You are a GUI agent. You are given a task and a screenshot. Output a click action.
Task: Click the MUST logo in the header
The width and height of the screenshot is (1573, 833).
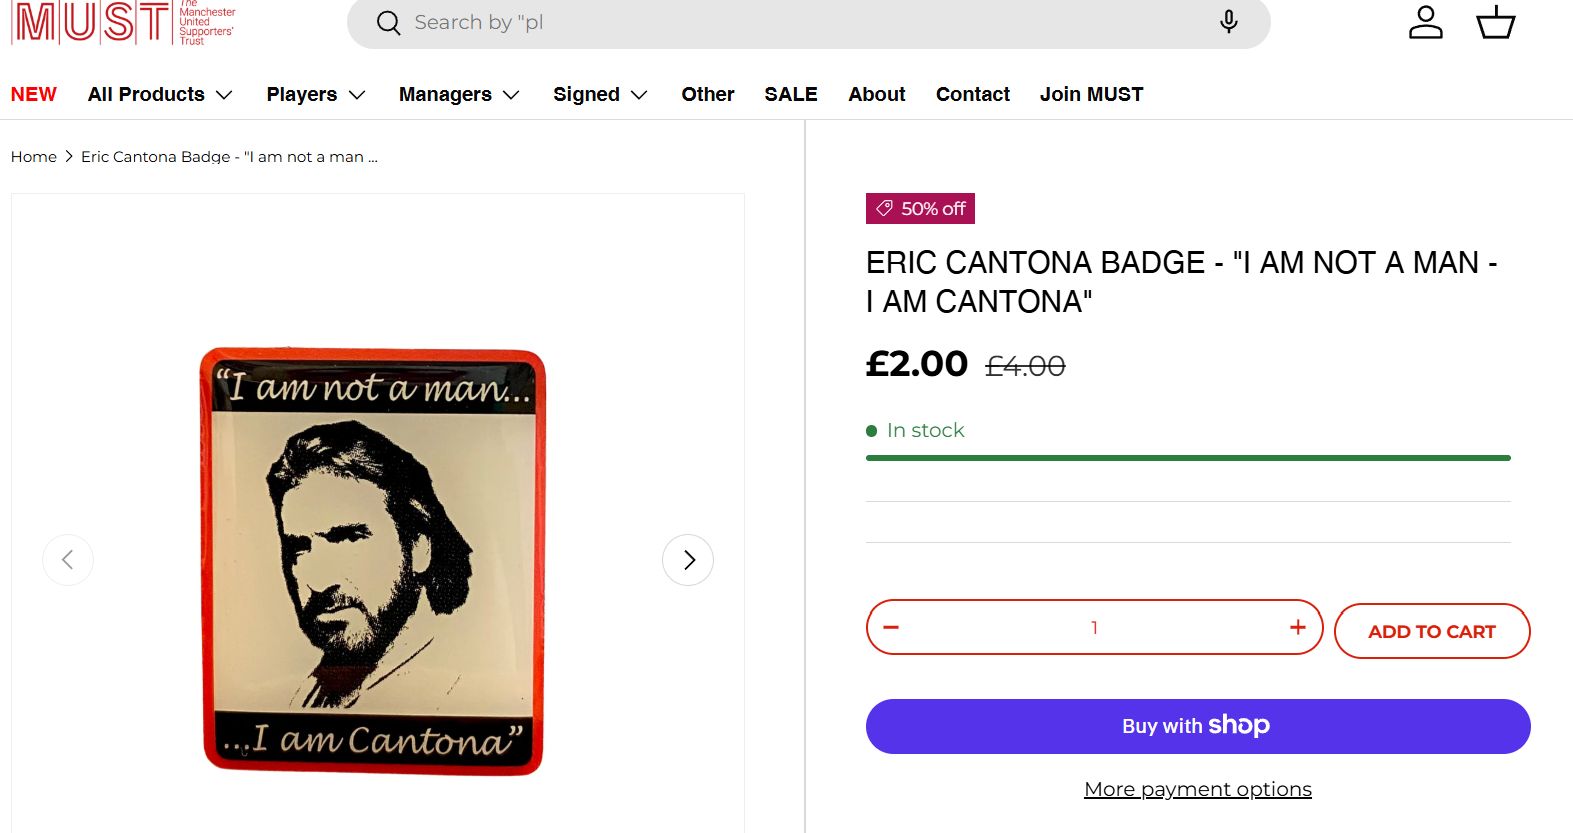click(122, 22)
